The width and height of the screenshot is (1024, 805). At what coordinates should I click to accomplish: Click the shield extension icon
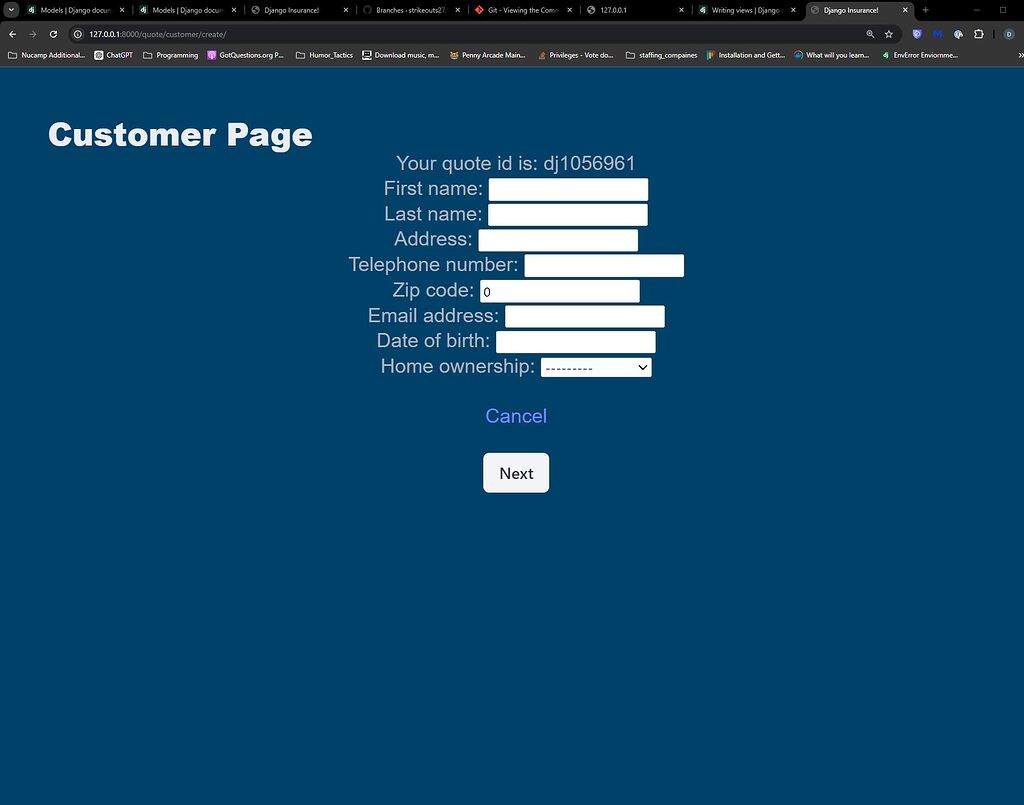pyautogui.click(x=916, y=33)
